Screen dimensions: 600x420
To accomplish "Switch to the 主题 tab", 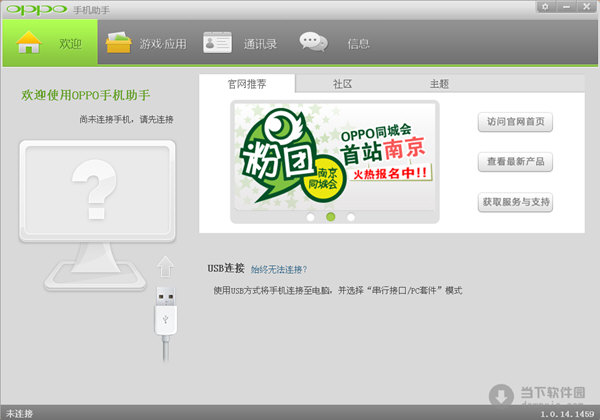I will point(439,84).
